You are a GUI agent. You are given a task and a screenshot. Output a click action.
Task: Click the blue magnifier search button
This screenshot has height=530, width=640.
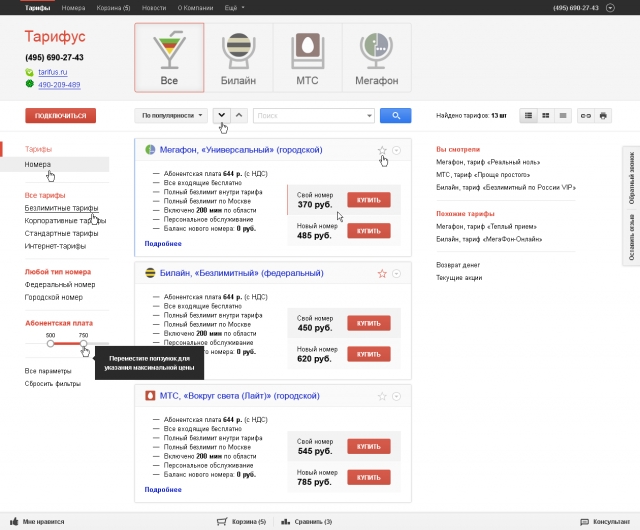tap(396, 116)
